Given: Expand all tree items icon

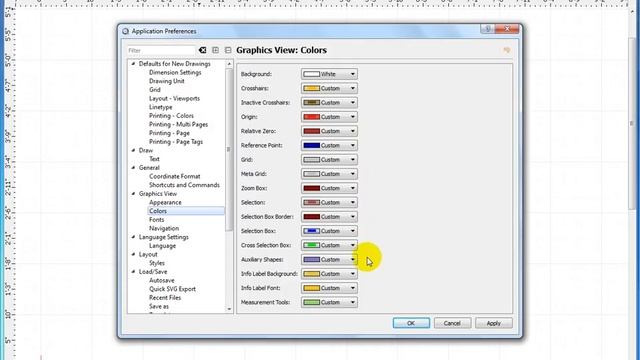Looking at the screenshot, I should point(216,50).
